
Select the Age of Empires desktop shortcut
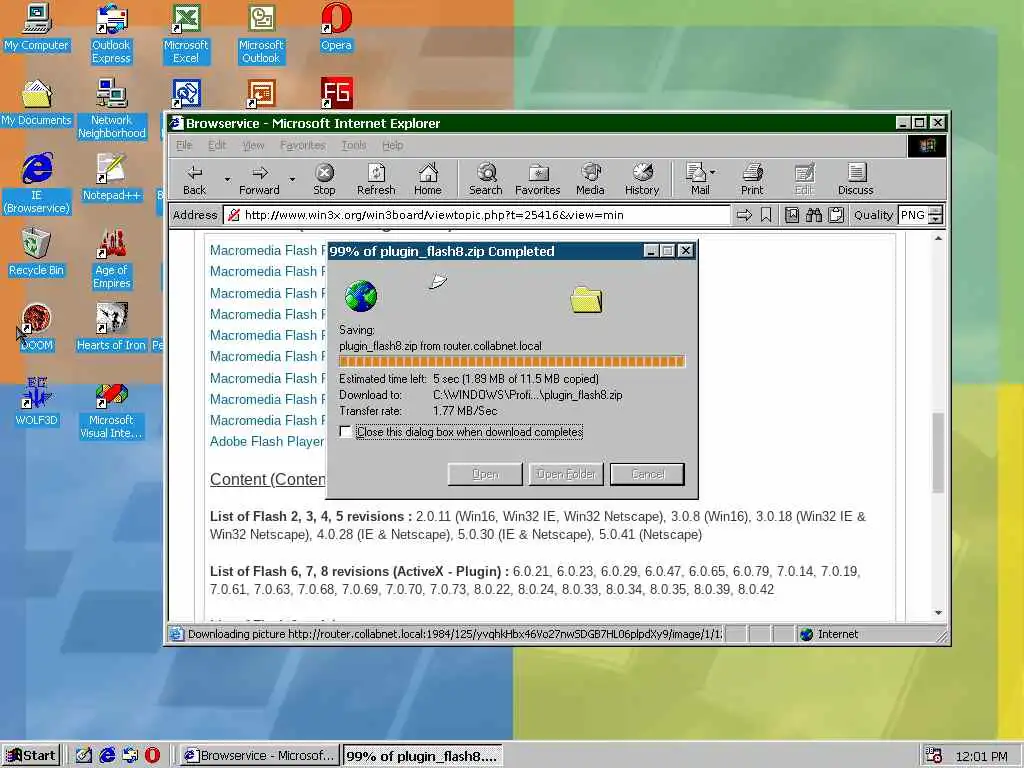[112, 259]
